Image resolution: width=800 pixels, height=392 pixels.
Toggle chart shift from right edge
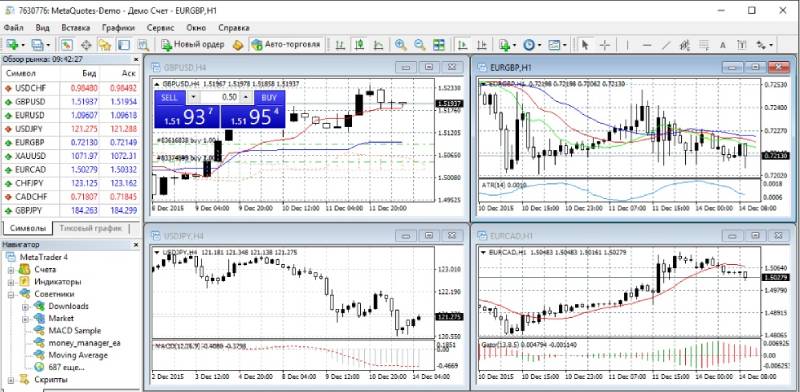482,45
